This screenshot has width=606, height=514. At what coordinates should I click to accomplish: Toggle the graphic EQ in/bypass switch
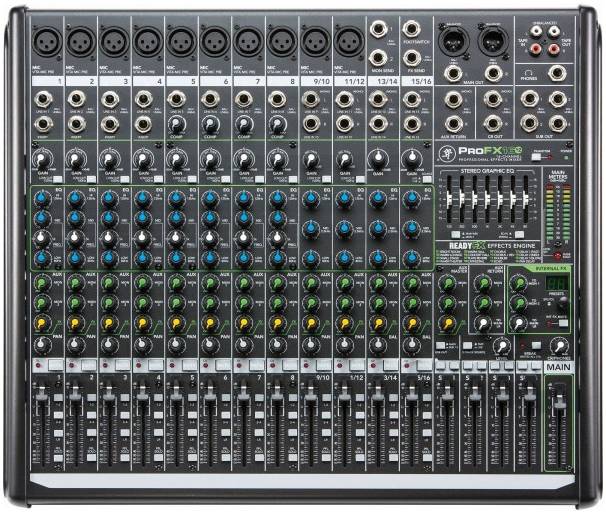[x=519, y=234]
